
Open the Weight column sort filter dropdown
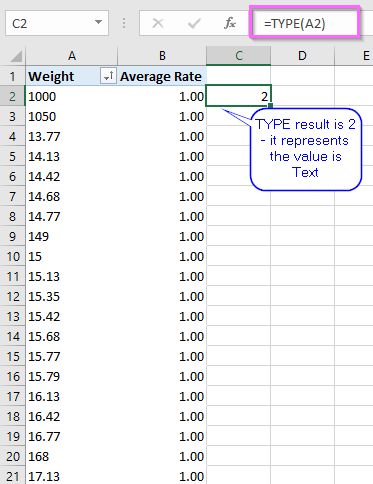(x=108, y=76)
